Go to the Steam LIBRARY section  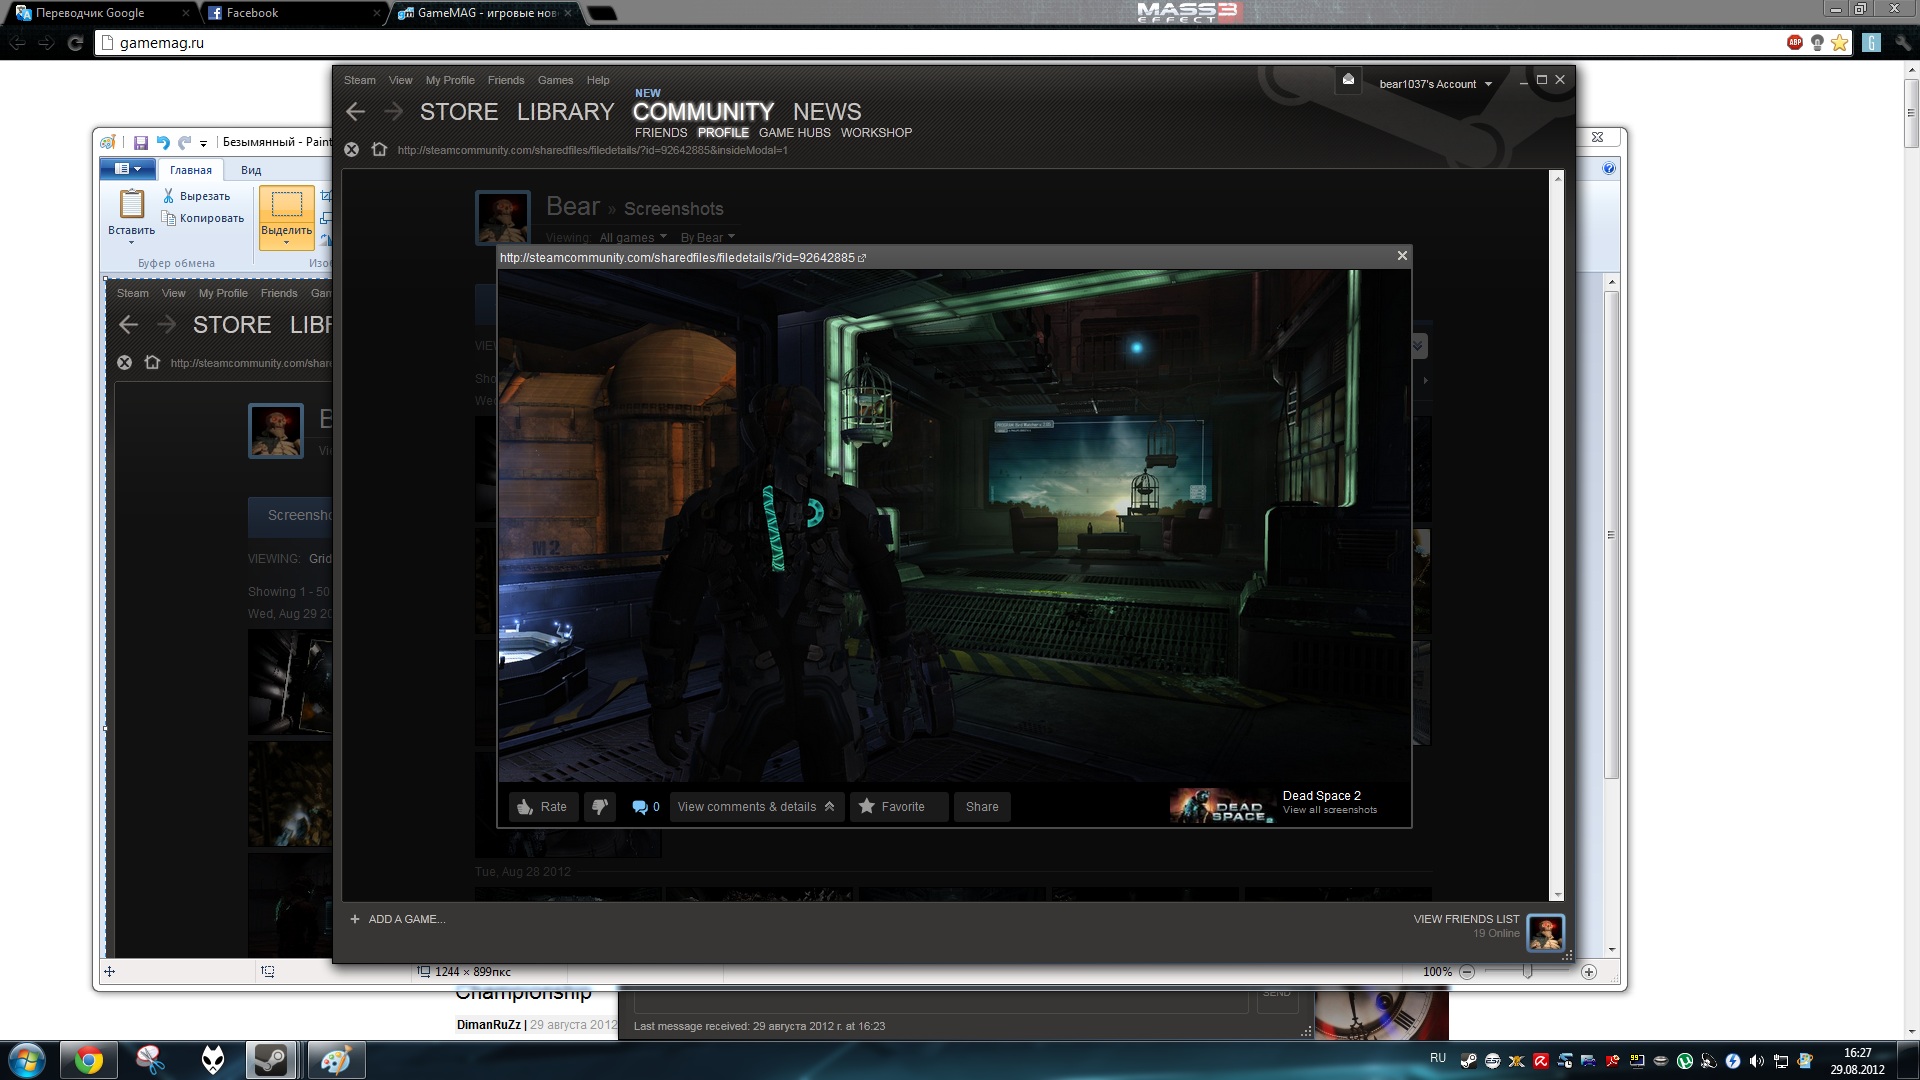[565, 112]
